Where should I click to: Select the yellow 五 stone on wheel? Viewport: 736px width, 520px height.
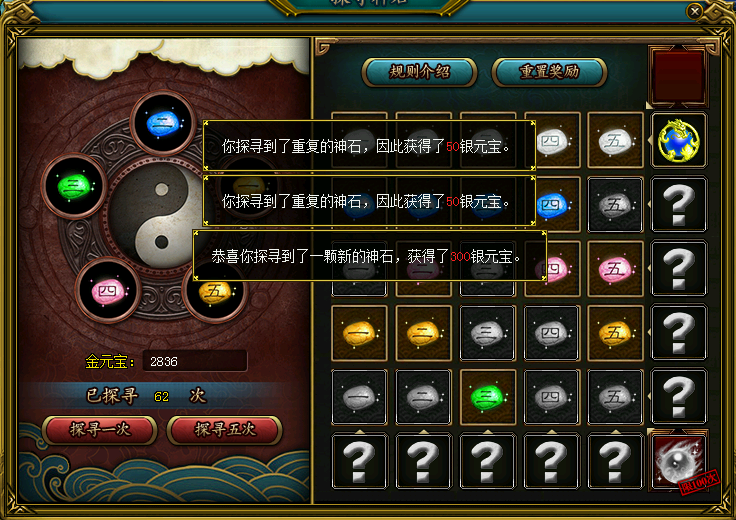(215, 291)
